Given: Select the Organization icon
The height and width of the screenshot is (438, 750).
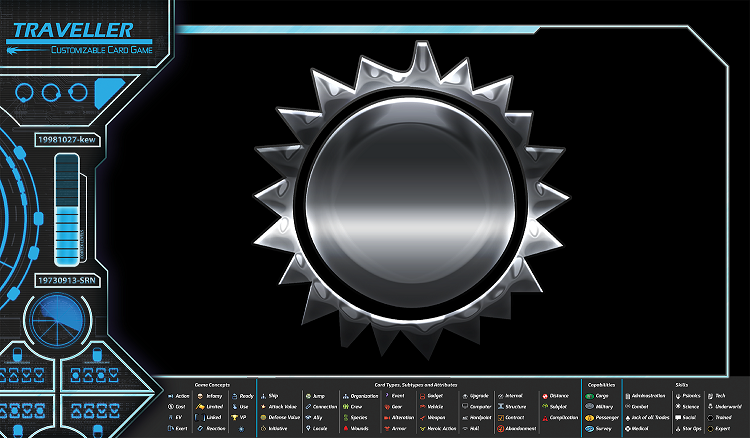Looking at the screenshot, I should pyautogui.click(x=345, y=396).
